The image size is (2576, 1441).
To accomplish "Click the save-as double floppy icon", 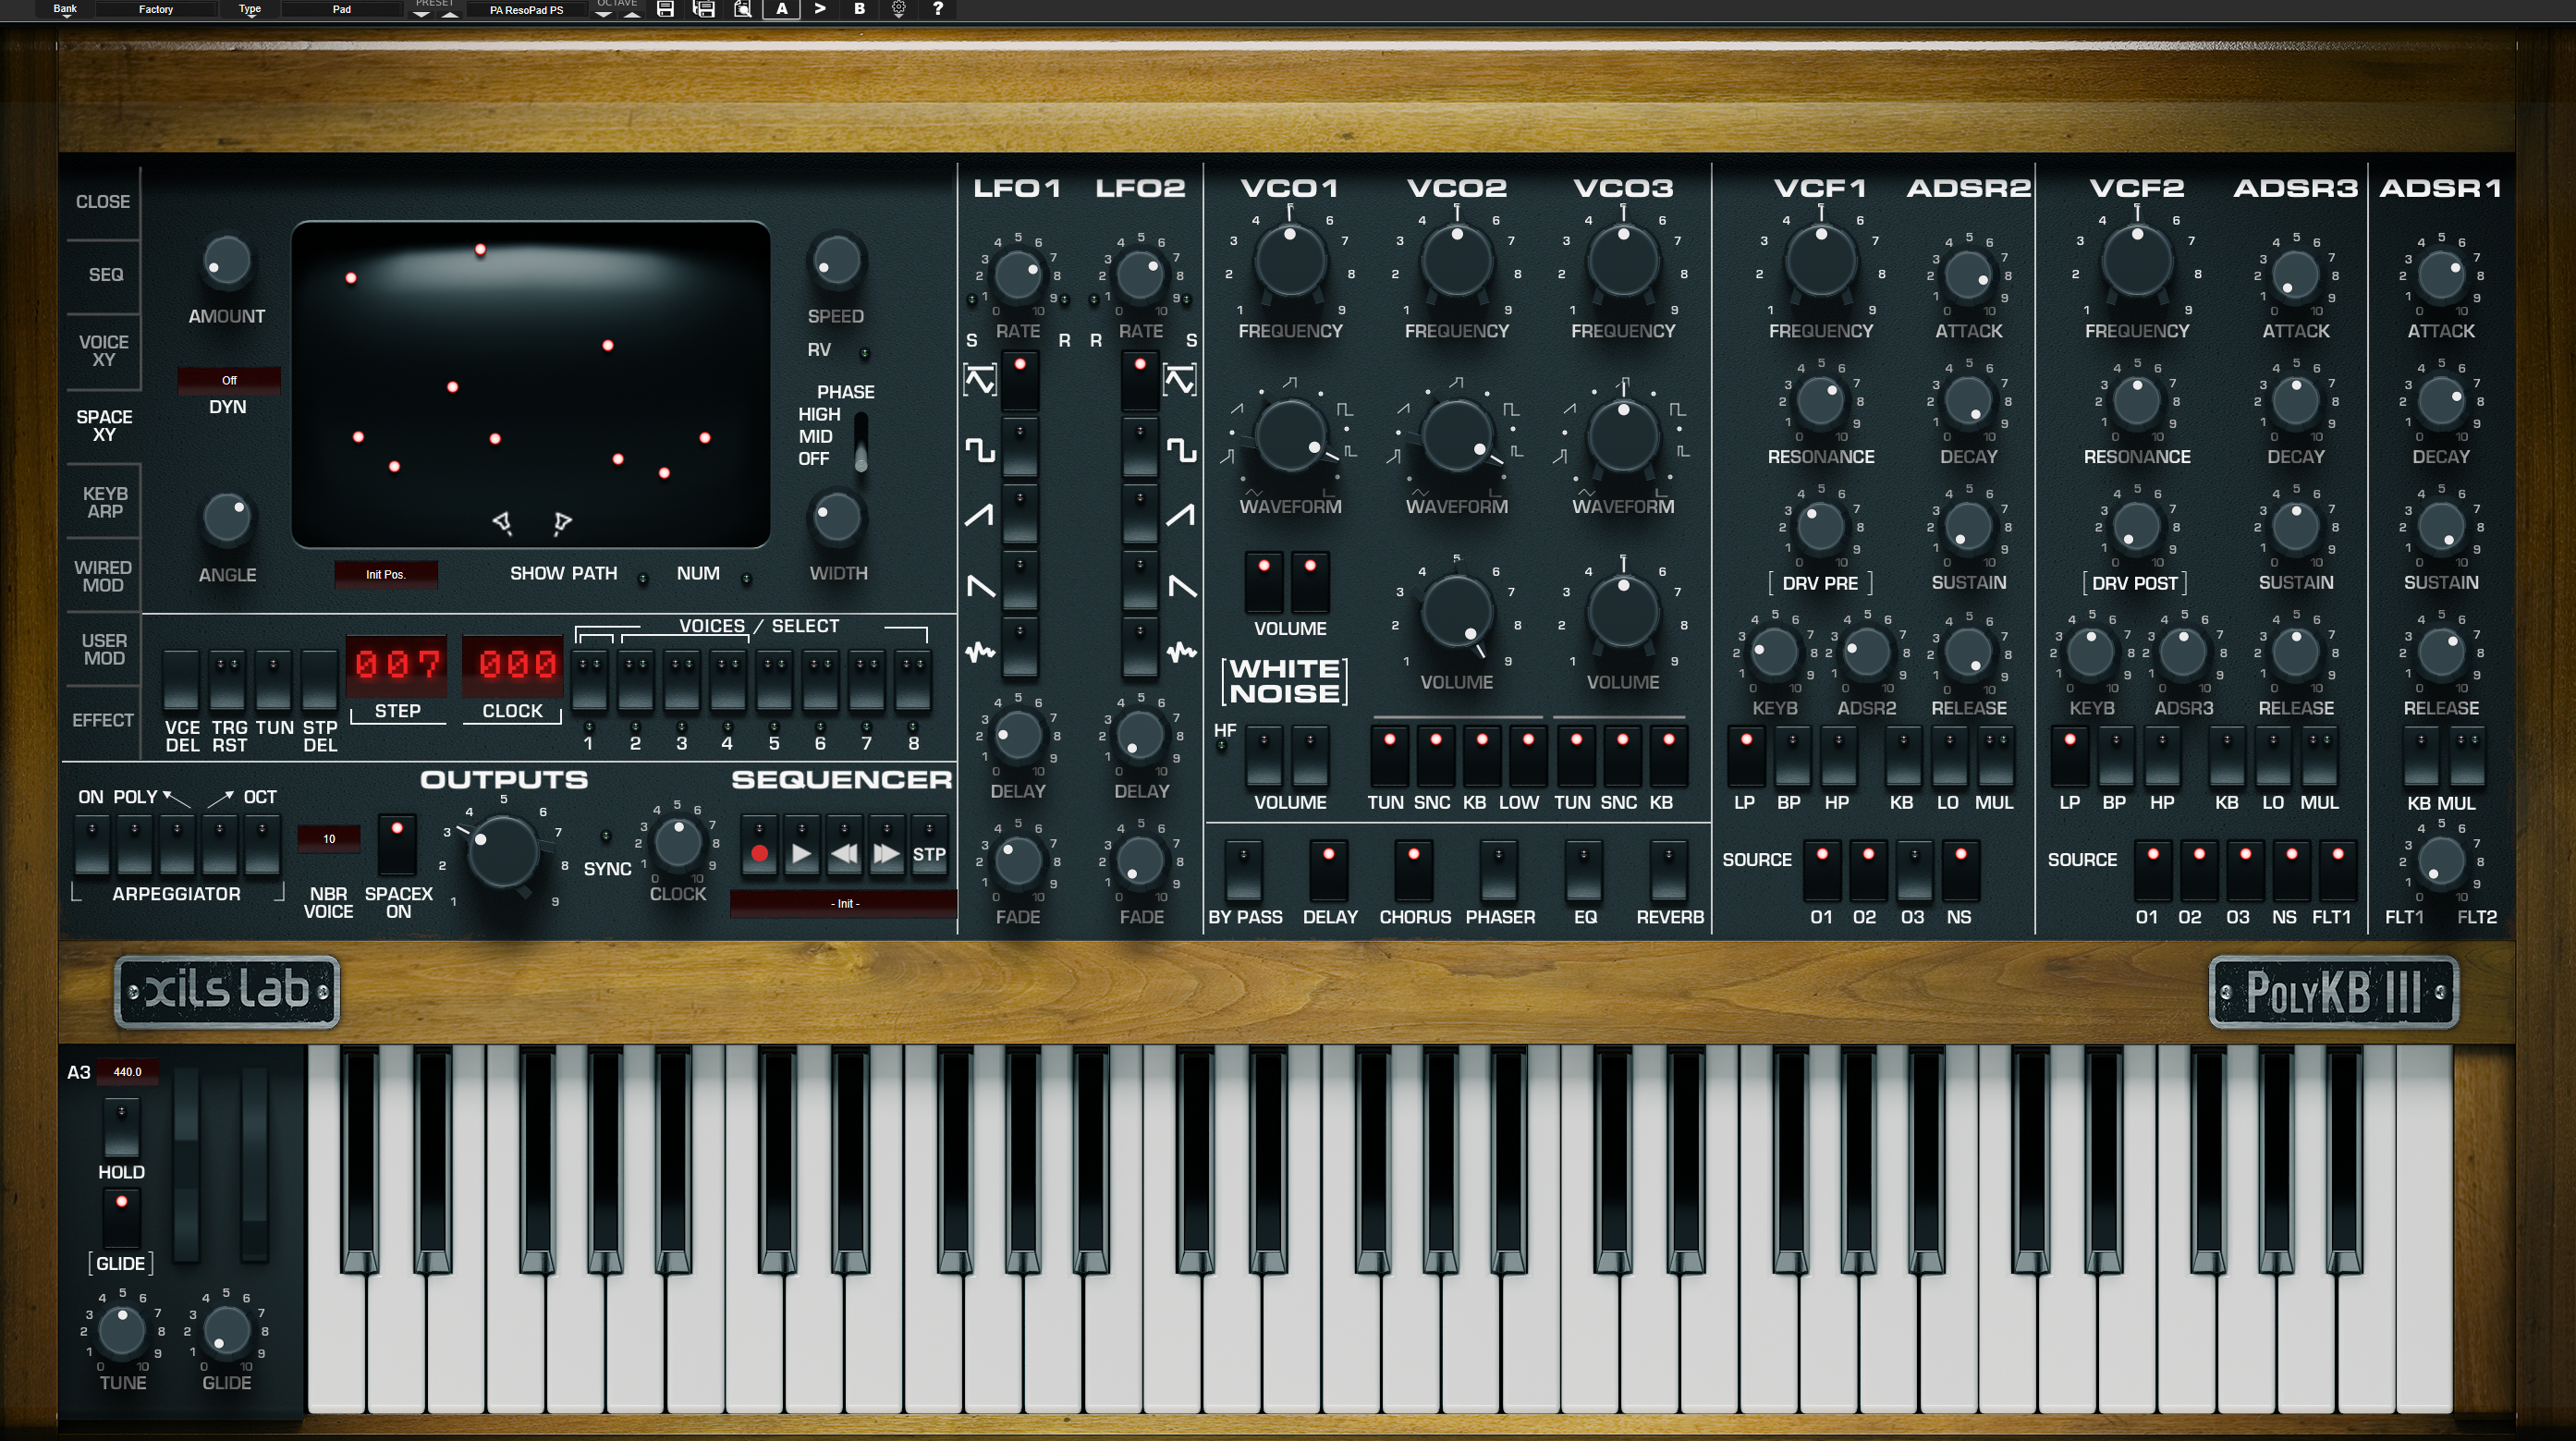I will coord(704,9).
